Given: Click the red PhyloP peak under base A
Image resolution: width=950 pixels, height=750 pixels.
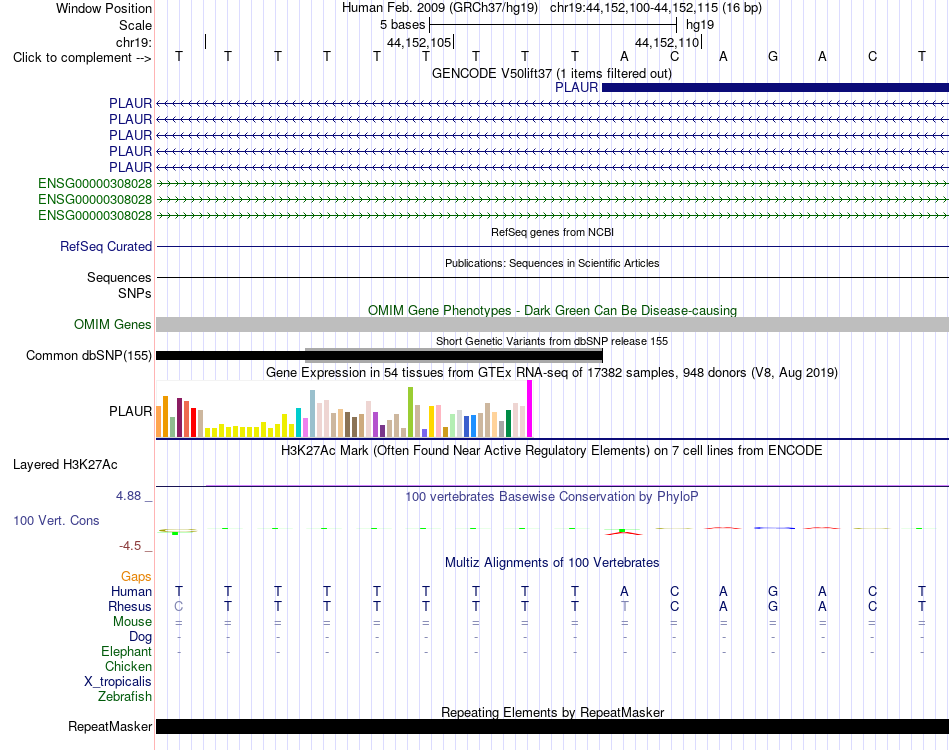Looking at the screenshot, I should pos(623,532).
